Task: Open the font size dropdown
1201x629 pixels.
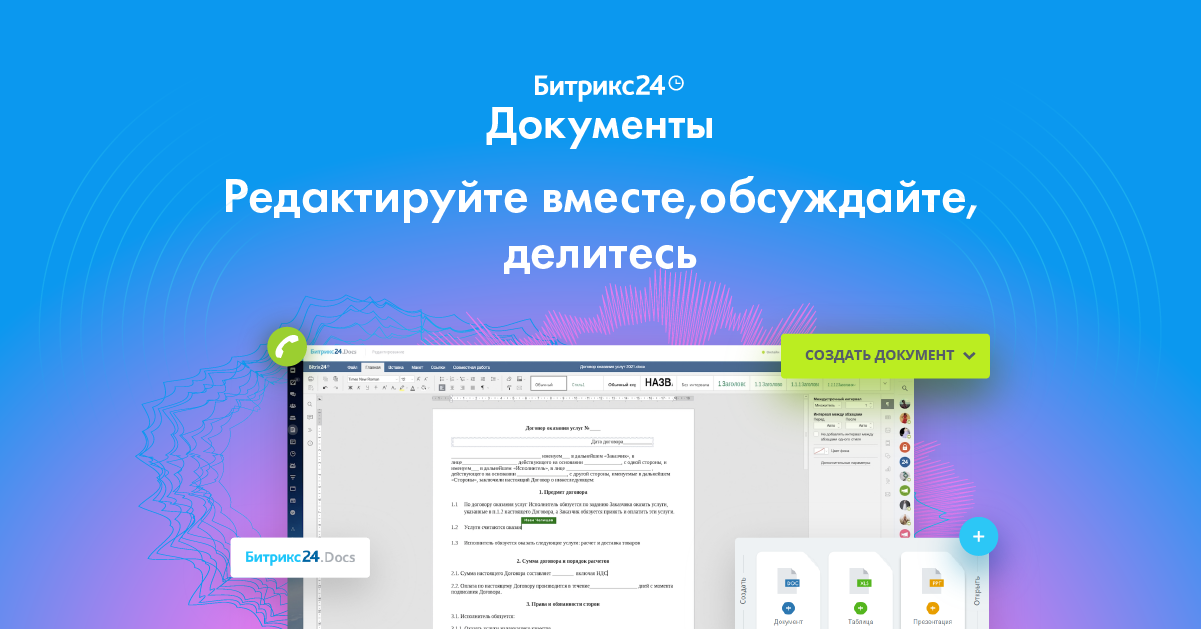Action: point(407,379)
